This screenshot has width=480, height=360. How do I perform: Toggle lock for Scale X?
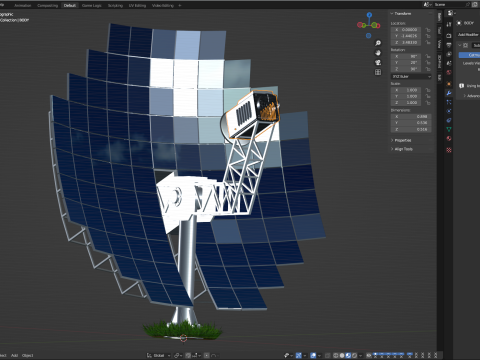point(428,90)
